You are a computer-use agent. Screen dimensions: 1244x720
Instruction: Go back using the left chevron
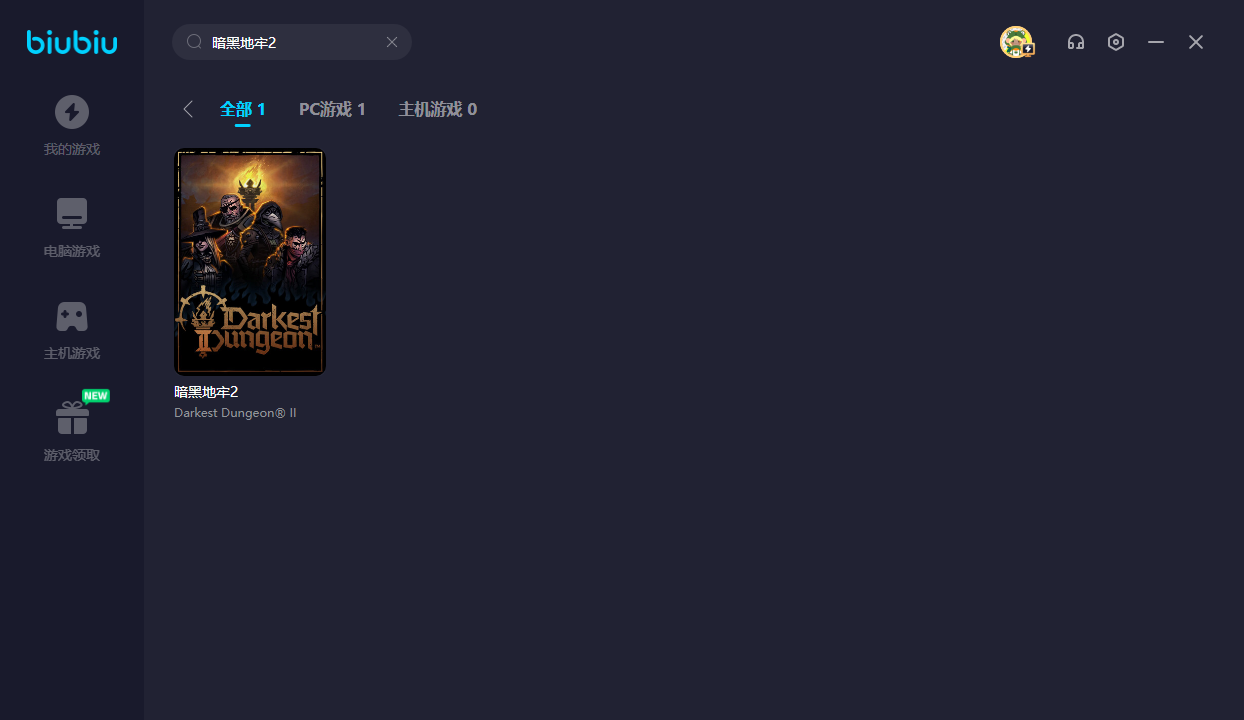tap(188, 109)
